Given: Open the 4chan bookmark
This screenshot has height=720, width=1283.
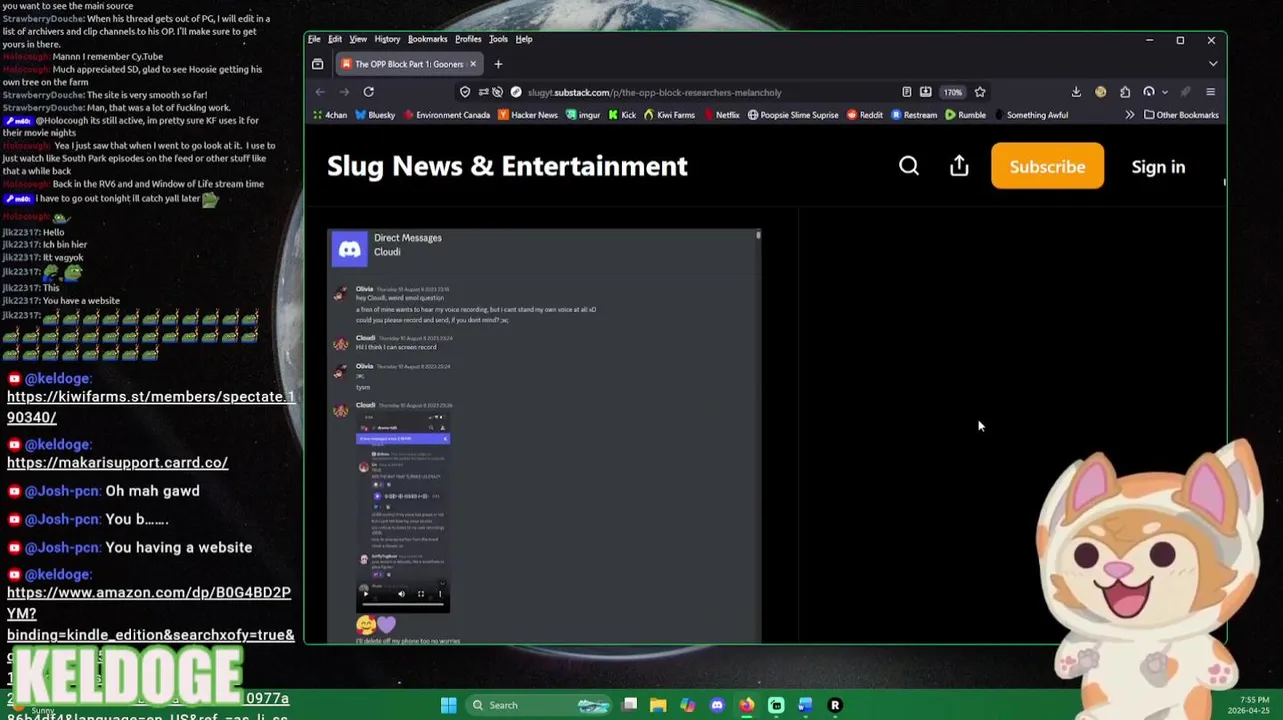Looking at the screenshot, I should click(x=330, y=115).
